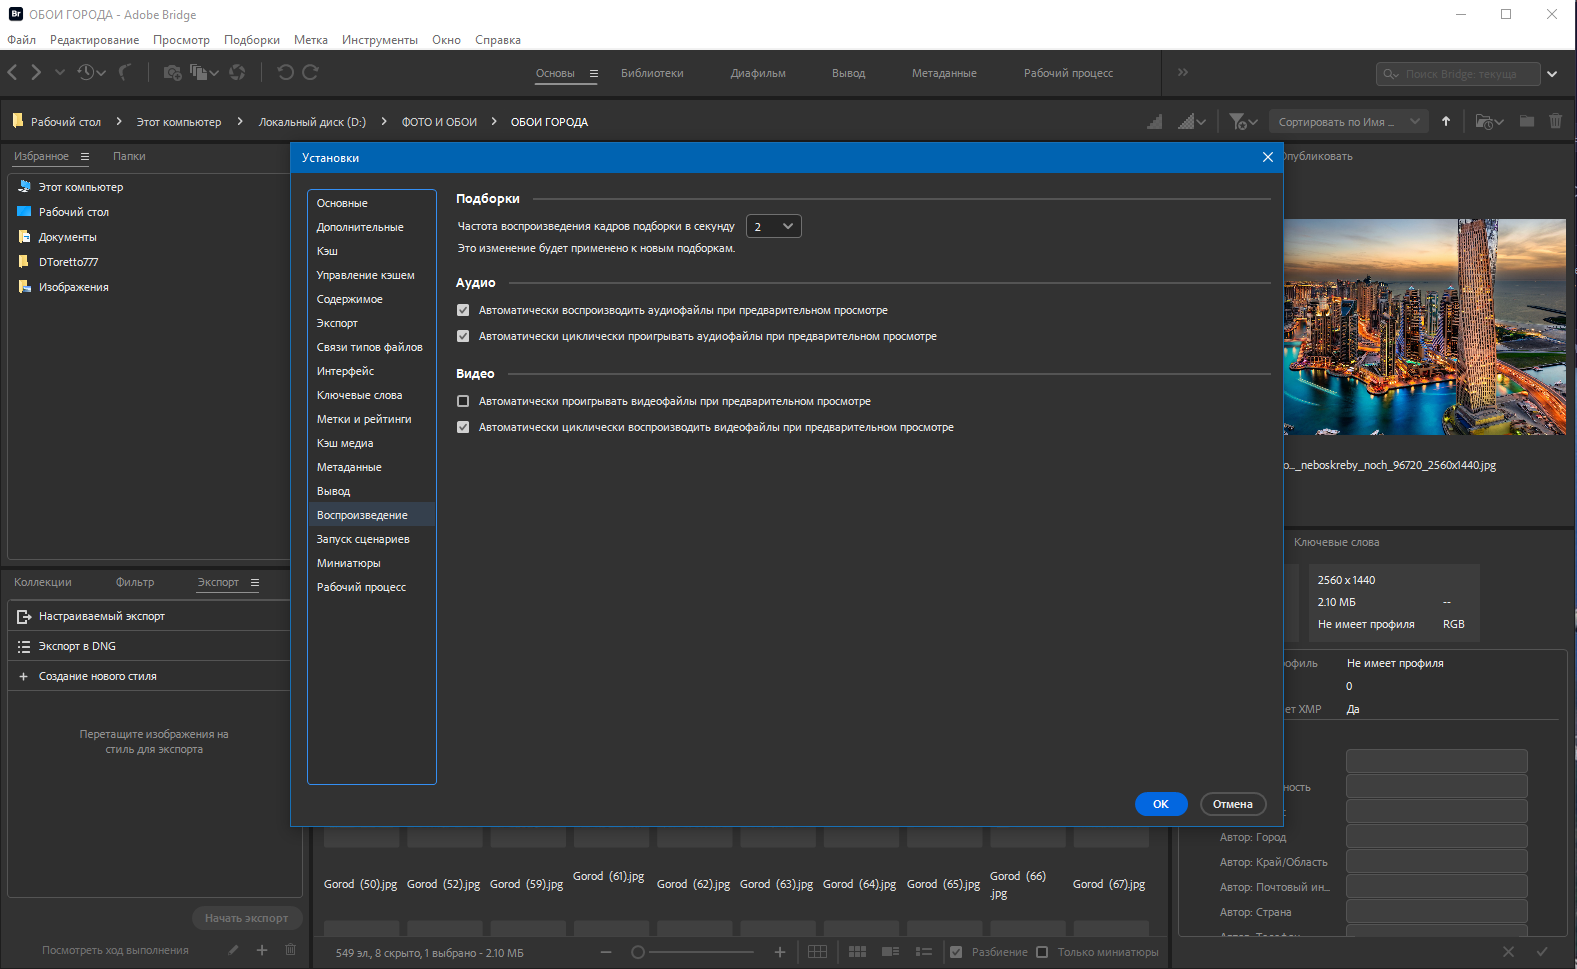
Task: Open the Инструменты menu
Action: click(379, 40)
